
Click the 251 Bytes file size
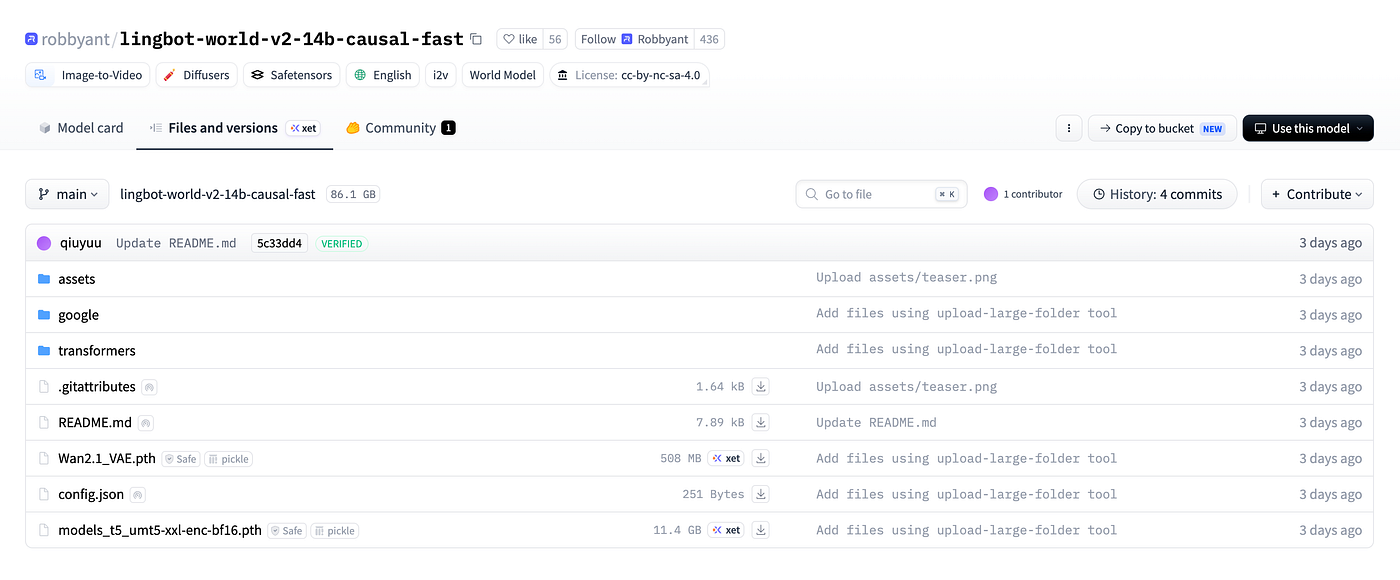[713, 494]
